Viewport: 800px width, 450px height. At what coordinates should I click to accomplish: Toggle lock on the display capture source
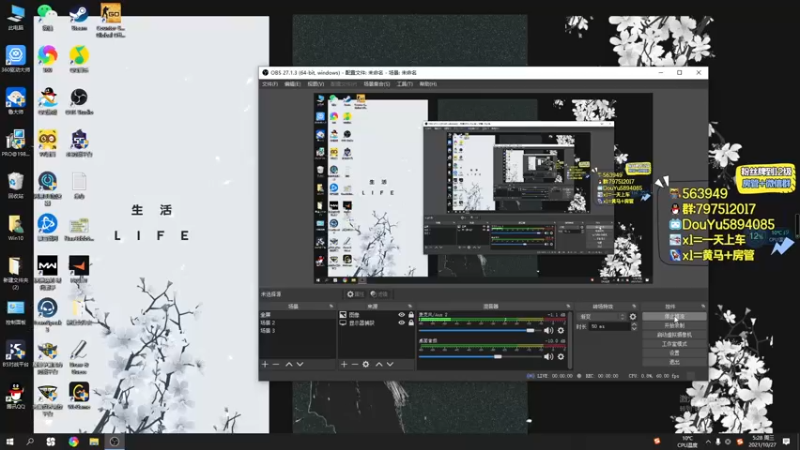[411, 323]
